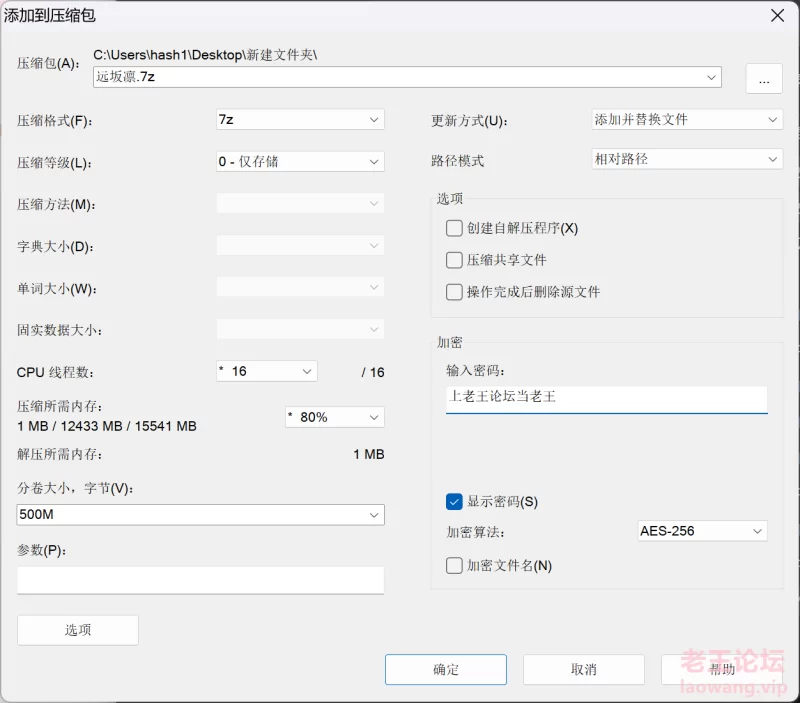Close the Add to Archive dialog
Viewport: 800px width, 703px height.
tap(777, 16)
